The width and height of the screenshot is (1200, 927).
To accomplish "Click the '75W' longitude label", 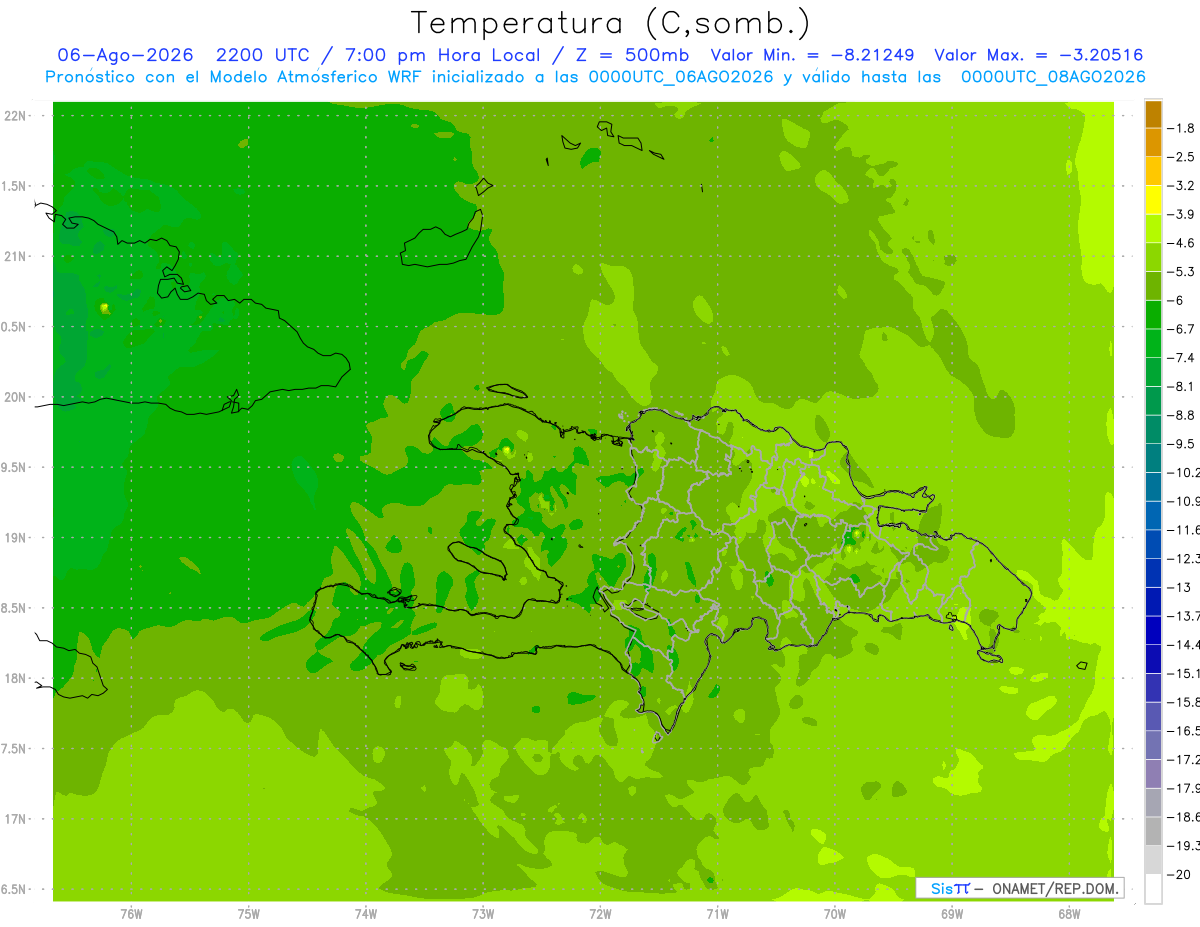I will coord(248,913).
